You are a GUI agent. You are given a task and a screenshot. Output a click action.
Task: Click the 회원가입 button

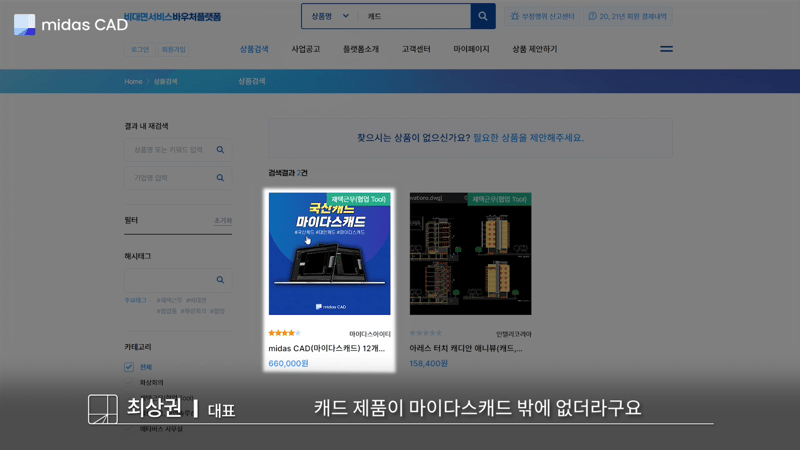click(173, 49)
